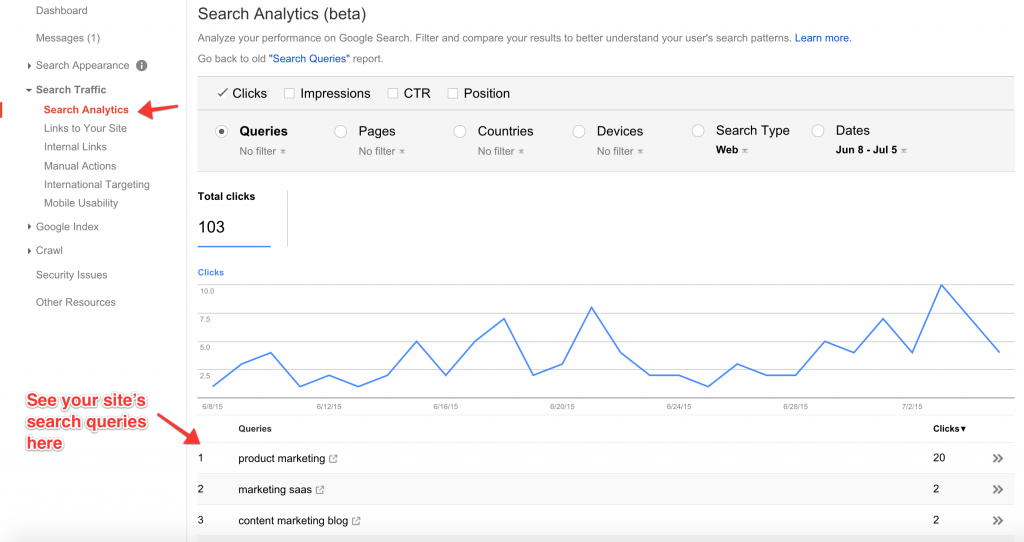Enable the Position checkbox
This screenshot has height=542, width=1024.
(453, 93)
